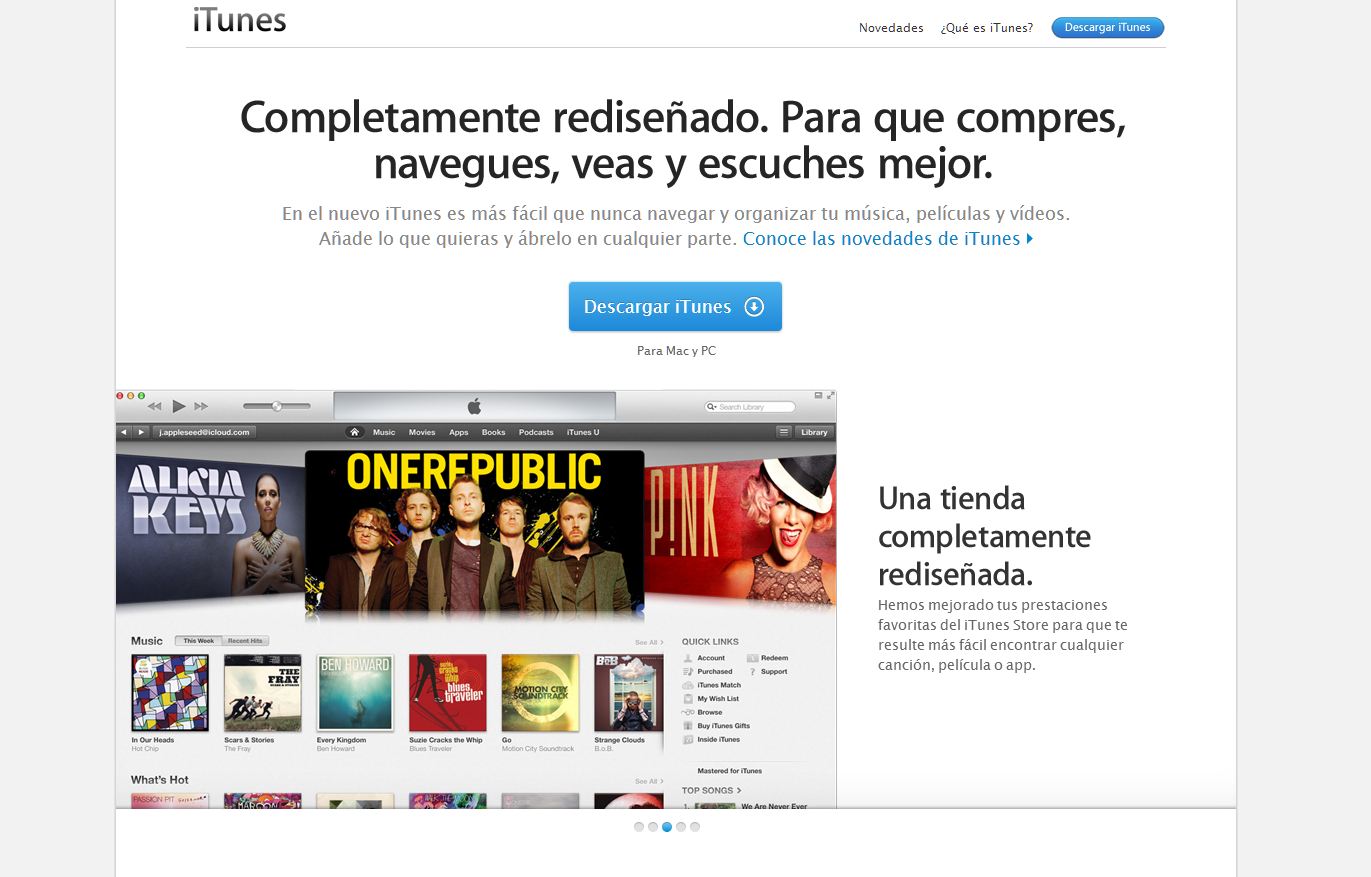This screenshot has height=877, width=1371.
Task: Click the Support question mark icon
Action: (751, 671)
